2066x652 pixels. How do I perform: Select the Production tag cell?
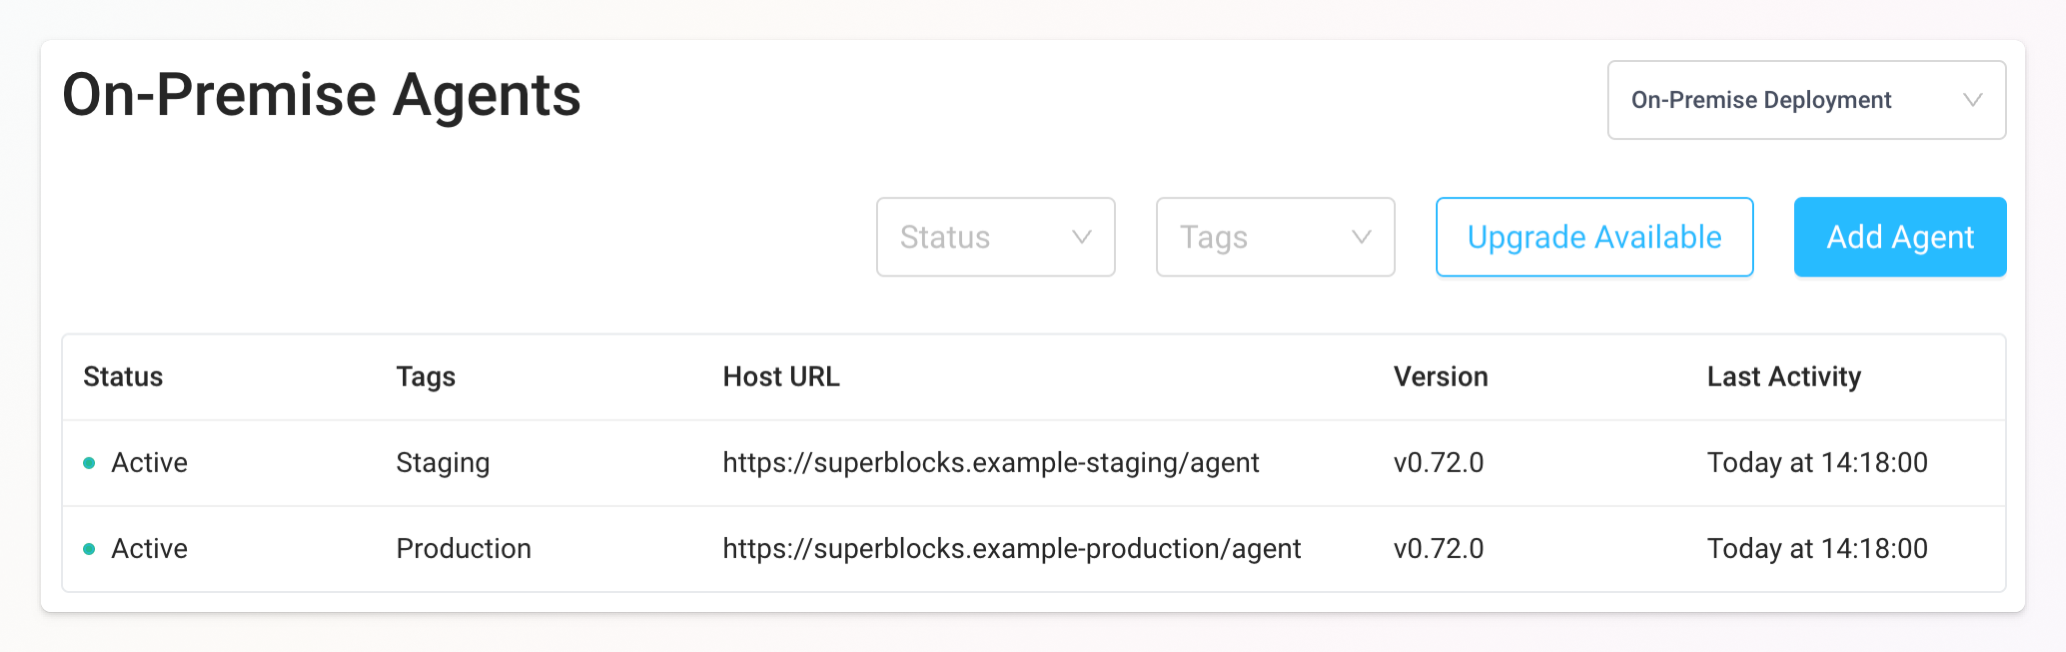point(463,549)
